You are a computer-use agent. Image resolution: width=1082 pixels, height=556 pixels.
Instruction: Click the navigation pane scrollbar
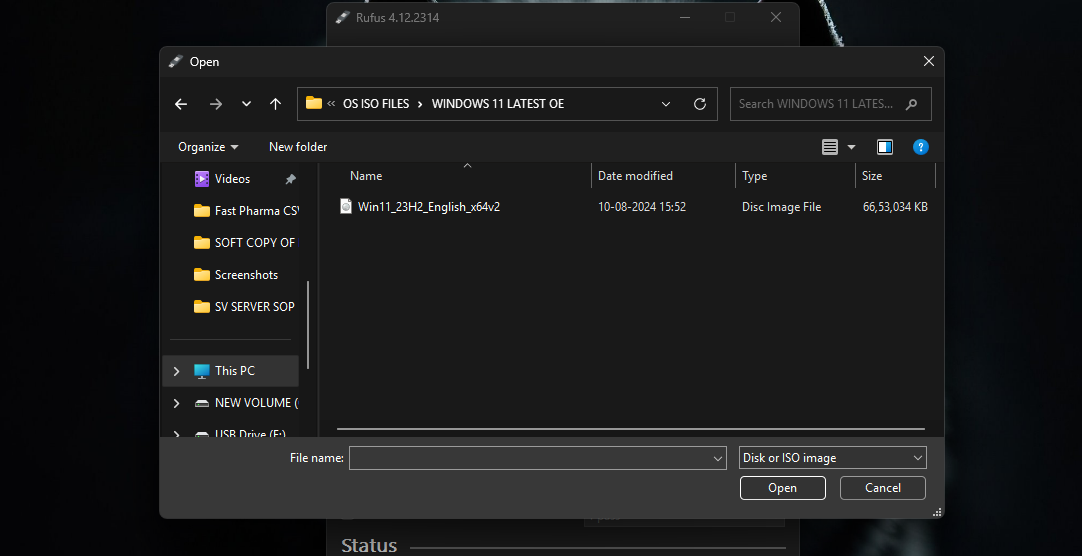pyautogui.click(x=308, y=324)
